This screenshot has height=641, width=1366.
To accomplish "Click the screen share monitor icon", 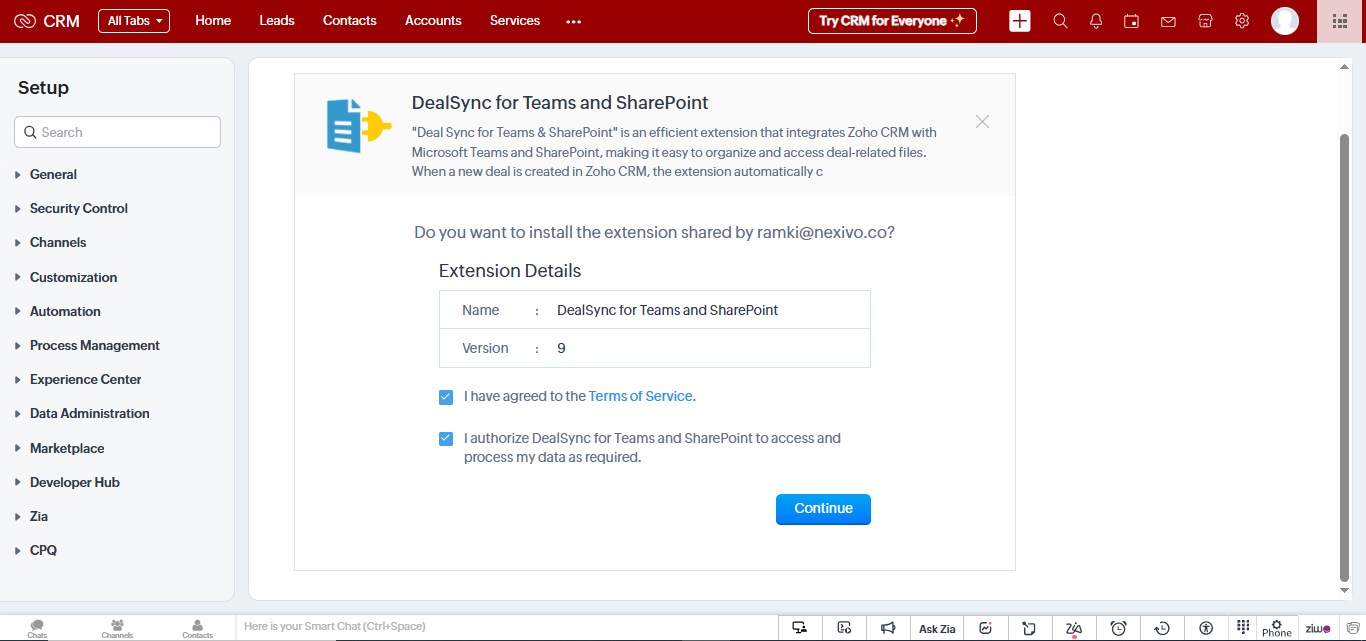I will (799, 628).
